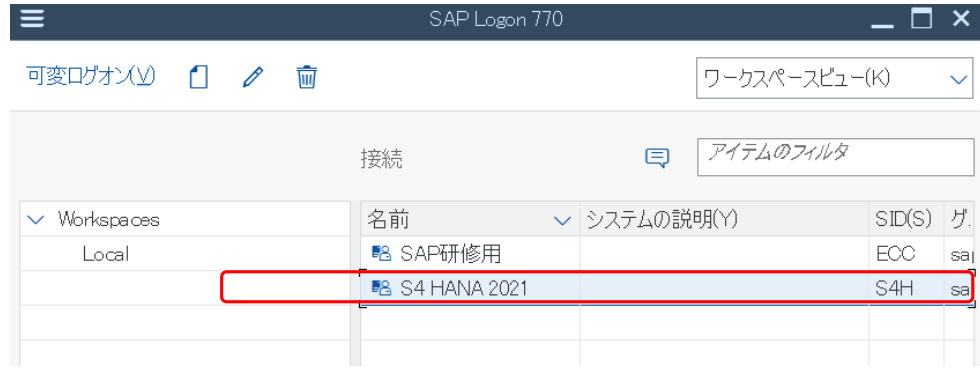Focus the アイテムのフィルタ input field
Screen dimensions: 980x374
835,157
